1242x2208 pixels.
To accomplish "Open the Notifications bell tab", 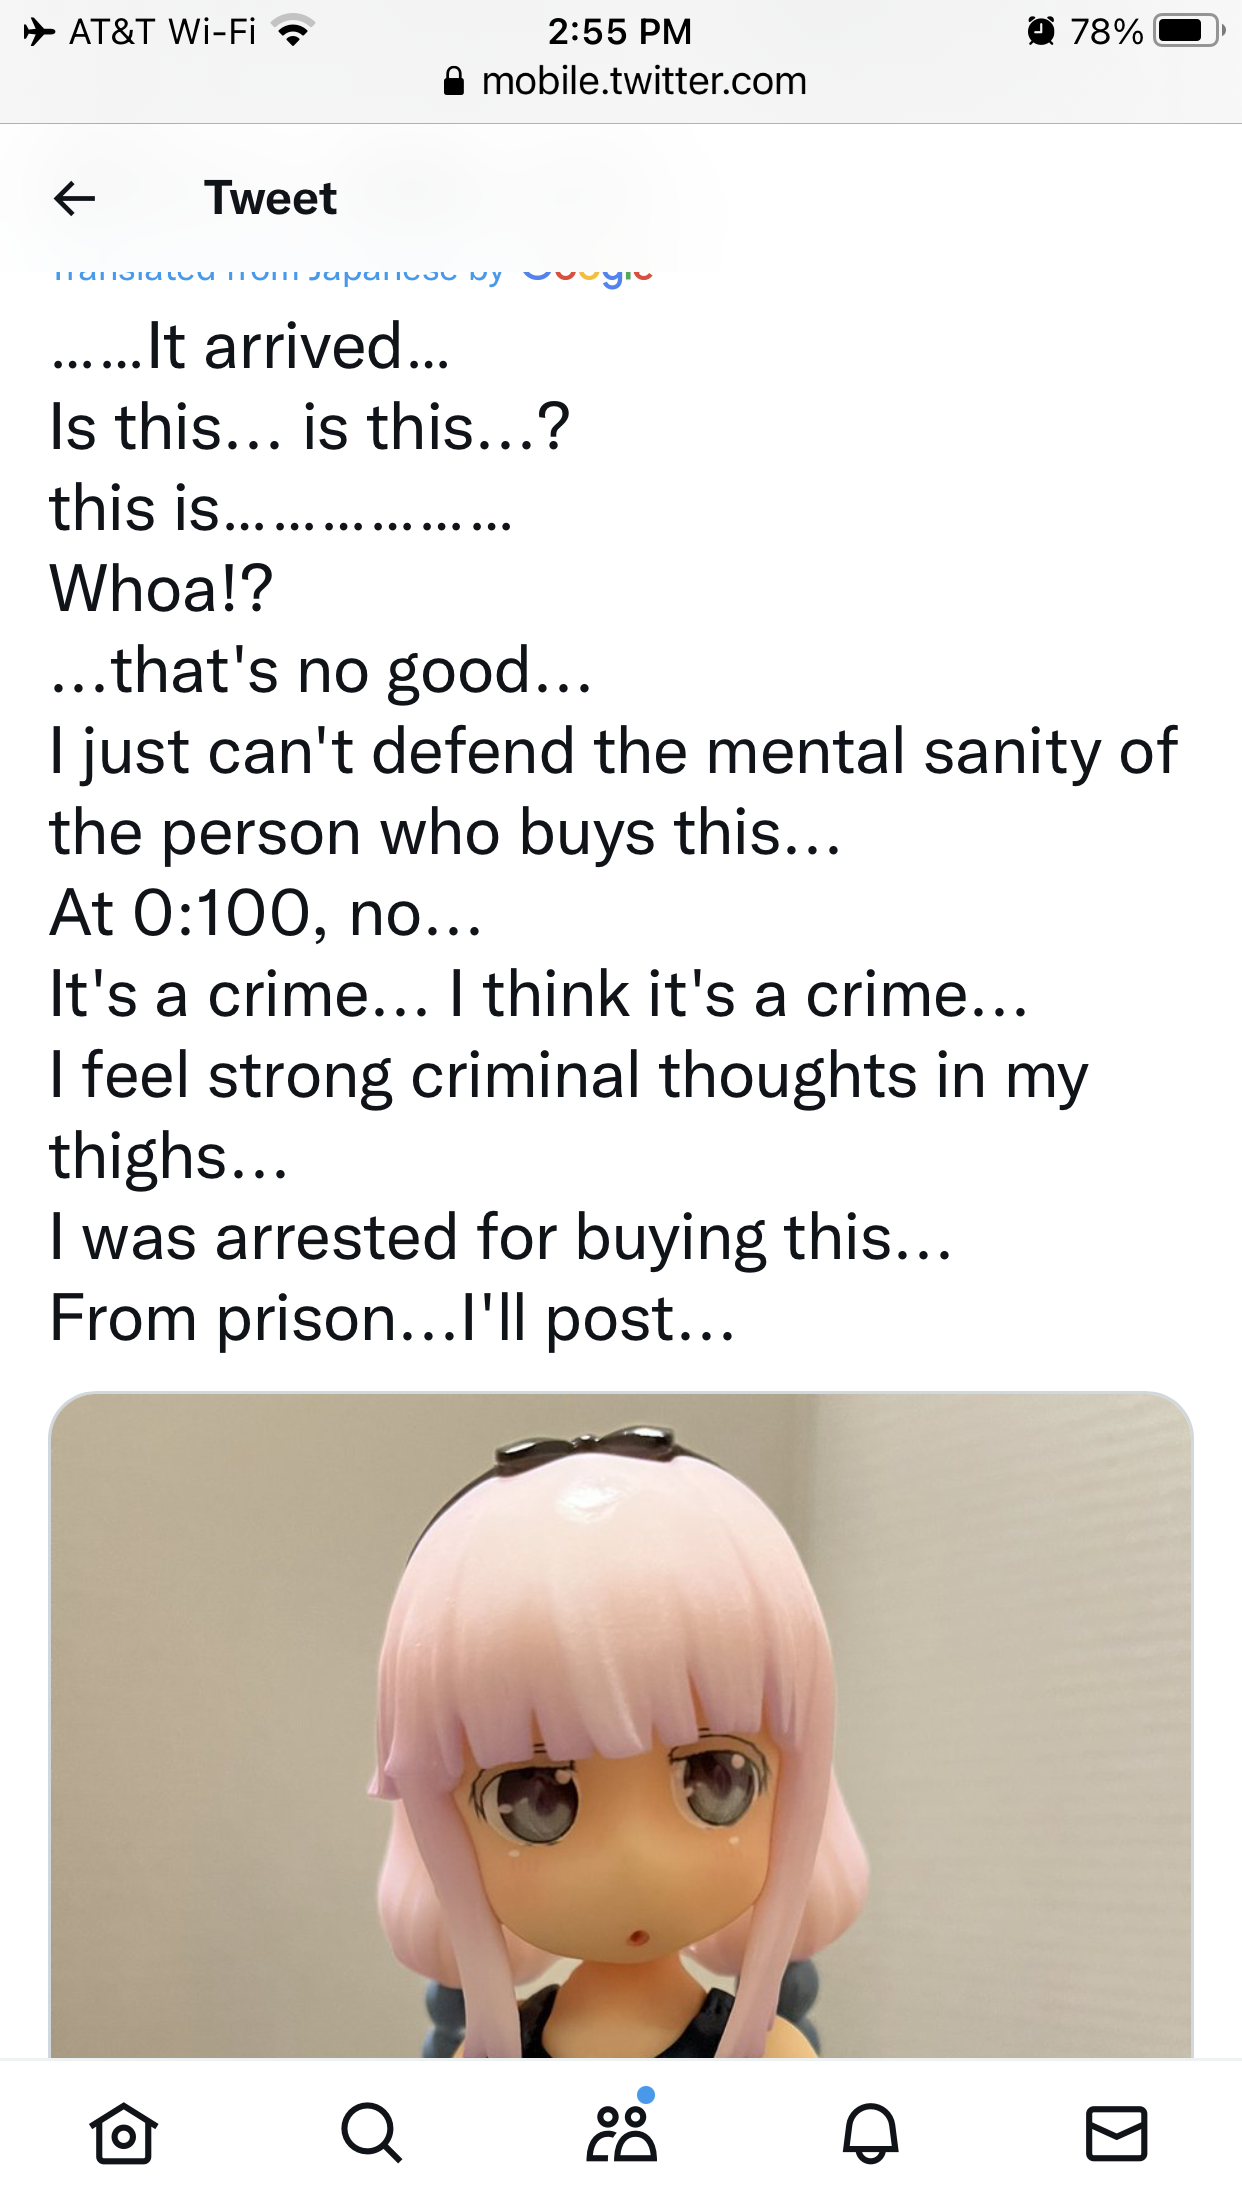I will [870, 2134].
